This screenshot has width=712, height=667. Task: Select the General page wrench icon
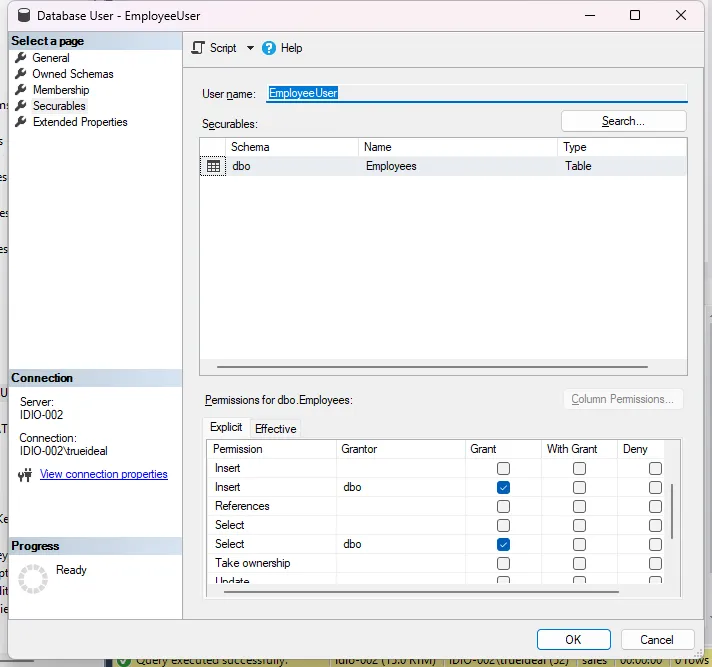(x=21, y=58)
